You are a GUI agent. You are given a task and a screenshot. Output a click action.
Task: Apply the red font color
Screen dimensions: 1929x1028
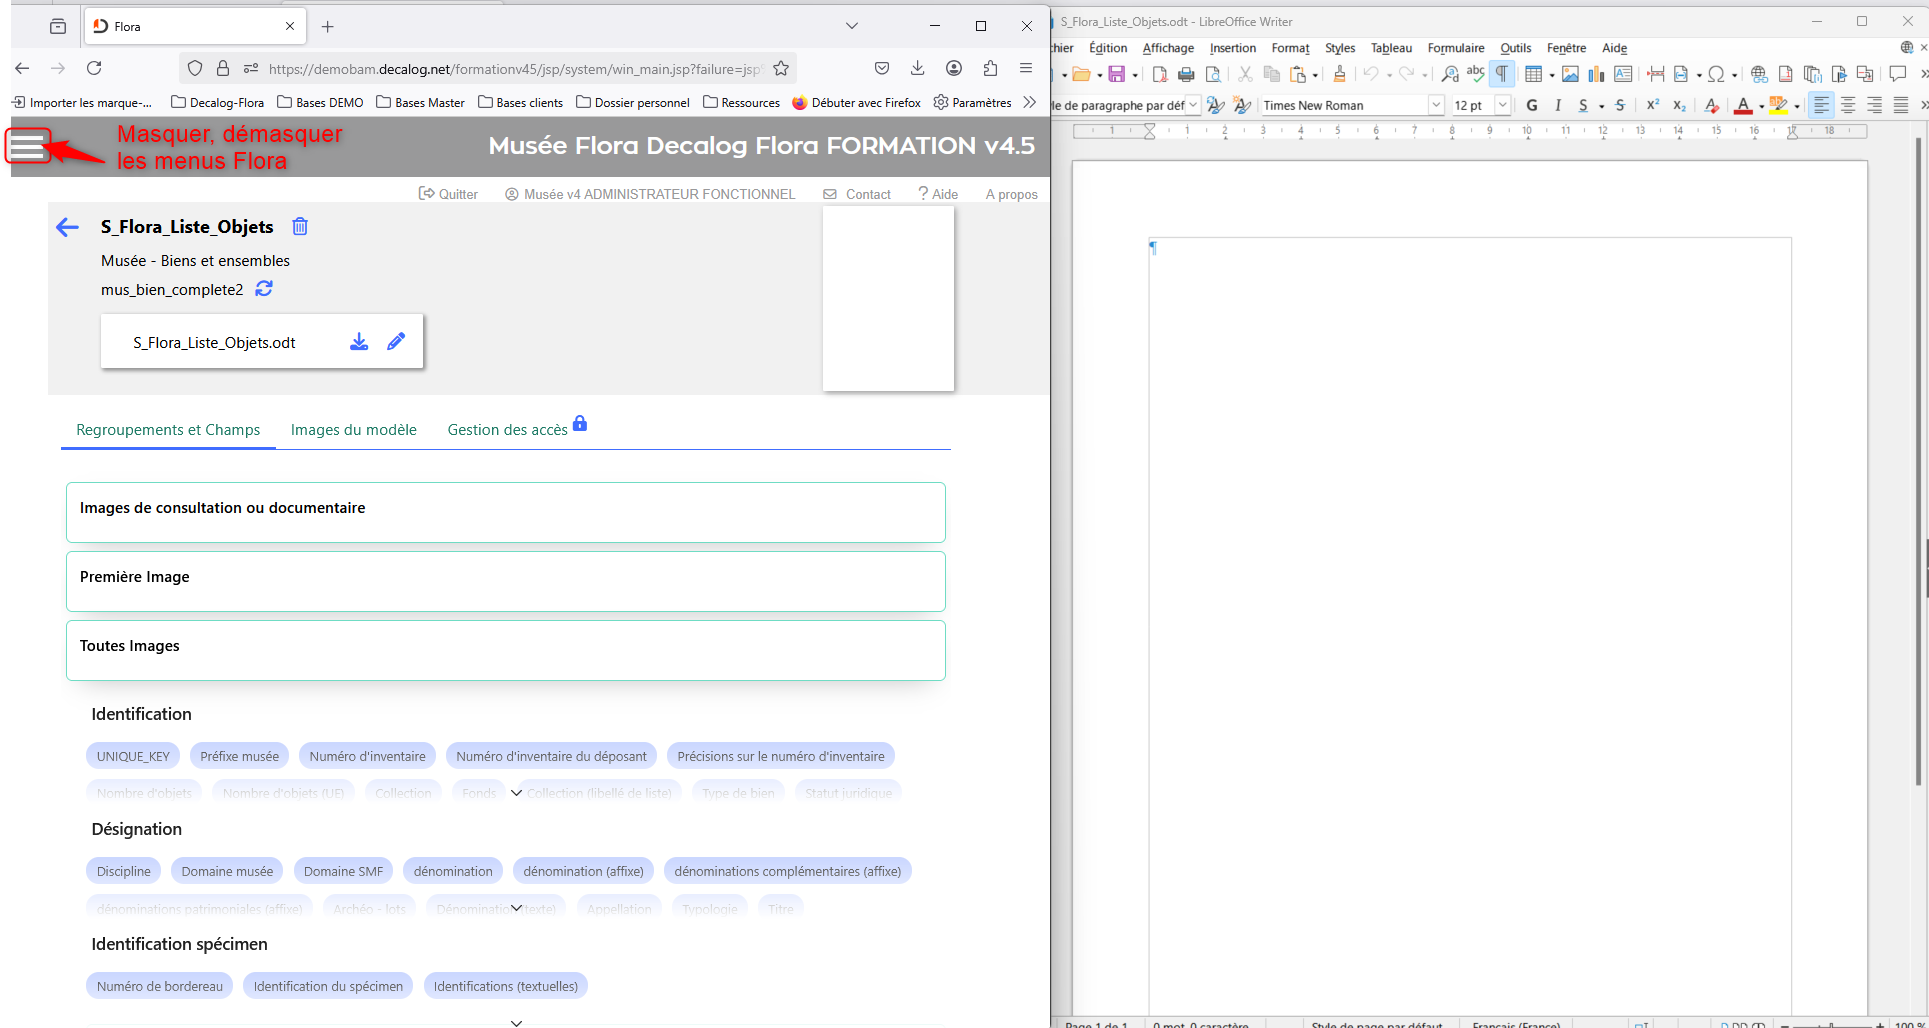(x=1743, y=105)
